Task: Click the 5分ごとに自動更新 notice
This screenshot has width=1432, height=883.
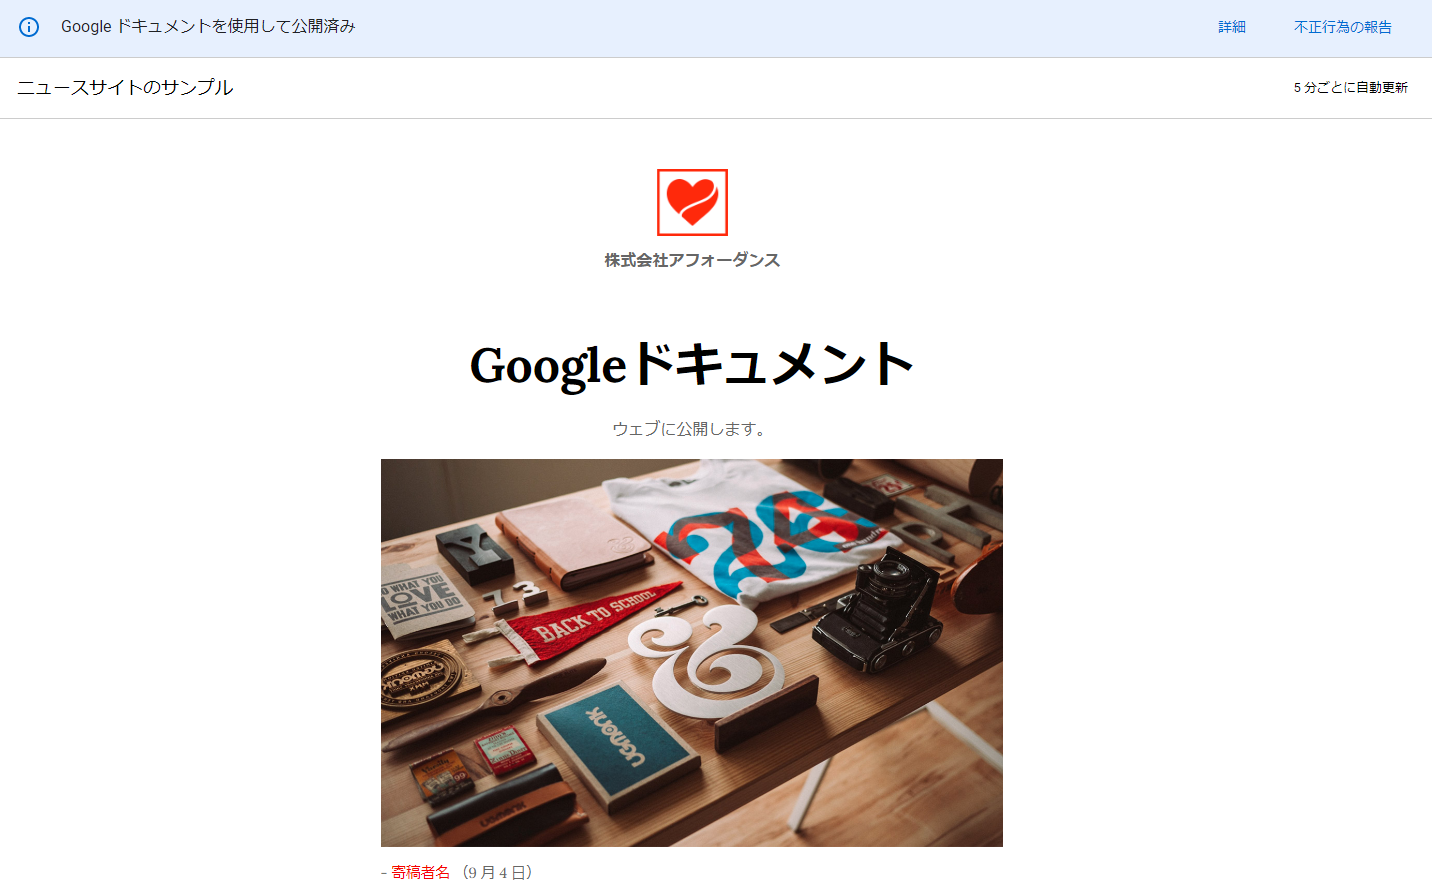Action: [x=1350, y=88]
